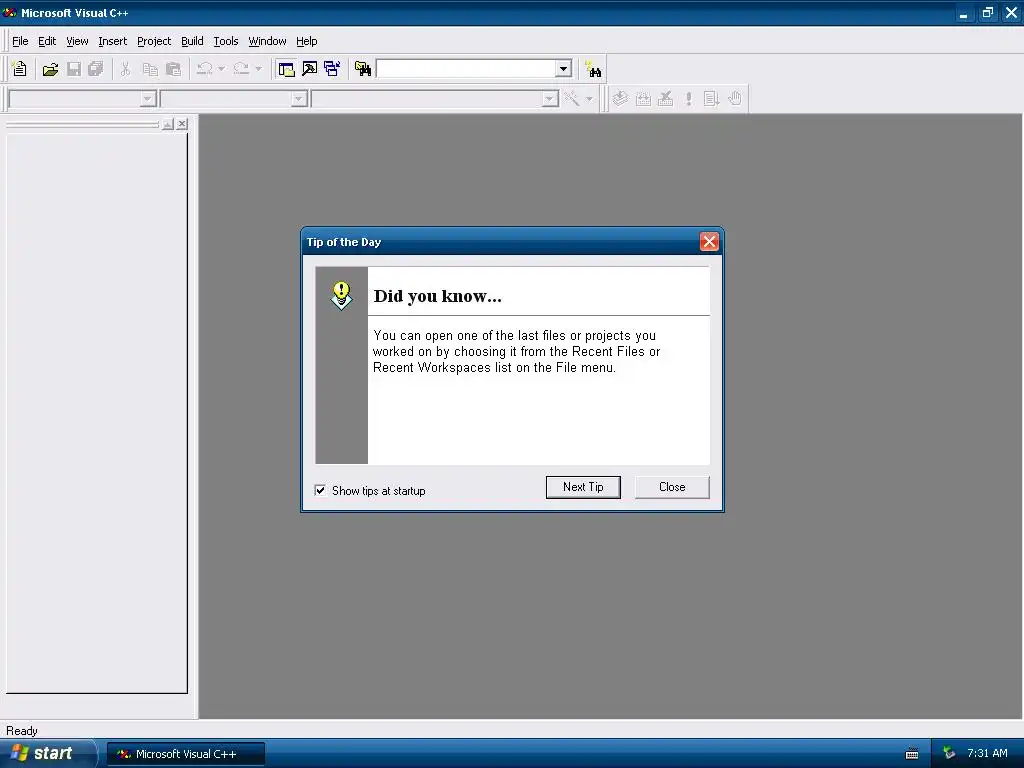Screen dimensions: 1024x768
Task: Click the Copy toolbar icon
Action: click(150, 69)
